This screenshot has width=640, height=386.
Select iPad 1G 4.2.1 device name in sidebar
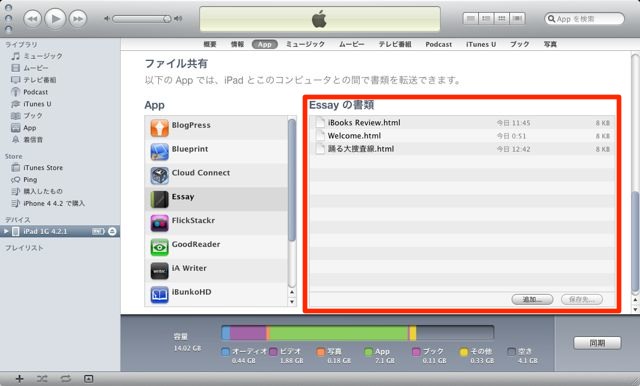coord(45,231)
